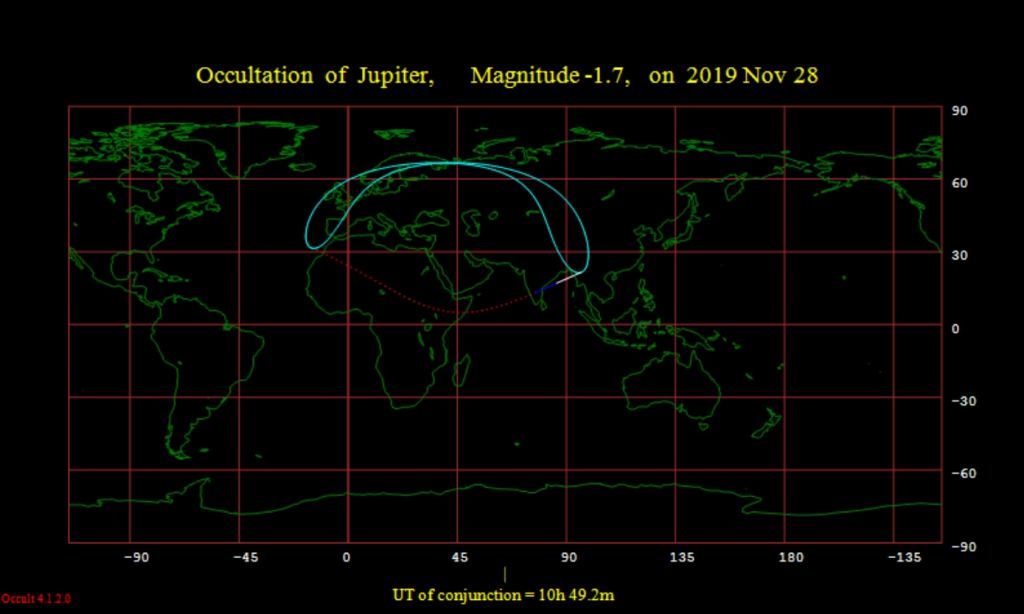The height and width of the screenshot is (614, 1024).
Task: Click the '2019 Nov 28' date text
Action: (752, 77)
